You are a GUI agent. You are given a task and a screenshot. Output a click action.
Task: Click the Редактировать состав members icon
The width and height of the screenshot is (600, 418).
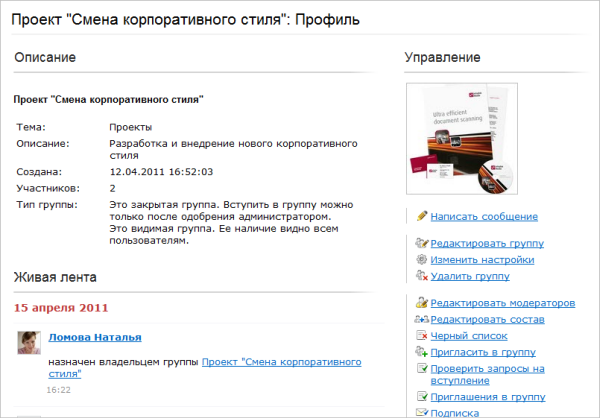coord(421,319)
